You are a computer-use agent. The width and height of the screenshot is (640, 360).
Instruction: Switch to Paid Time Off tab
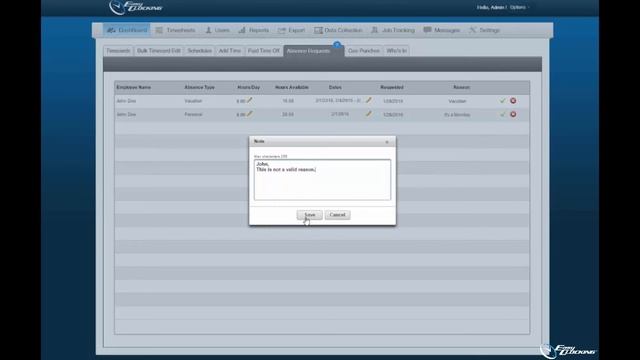[x=263, y=51]
